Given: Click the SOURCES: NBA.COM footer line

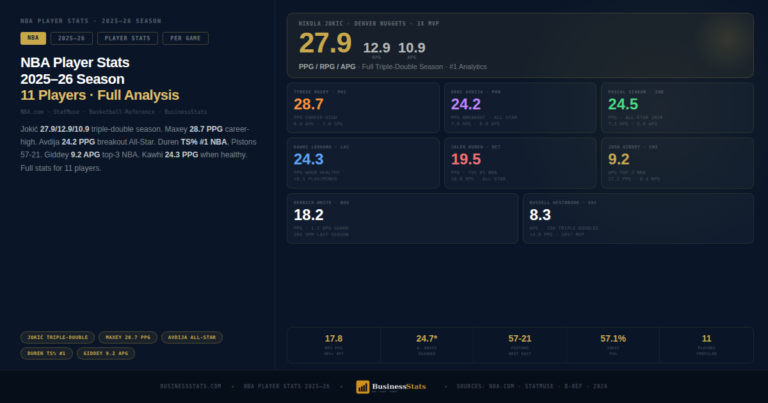Looking at the screenshot, I should [x=532, y=386].
